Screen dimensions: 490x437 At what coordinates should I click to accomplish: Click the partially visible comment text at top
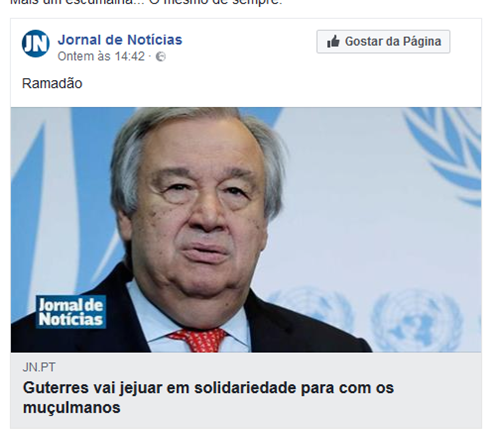pos(146,3)
